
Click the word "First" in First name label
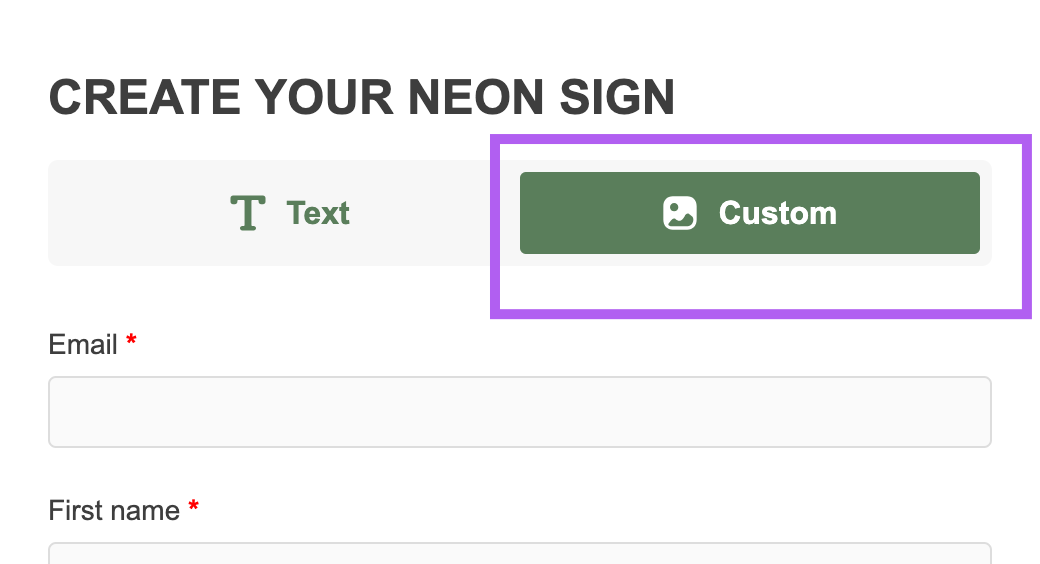[76, 511]
